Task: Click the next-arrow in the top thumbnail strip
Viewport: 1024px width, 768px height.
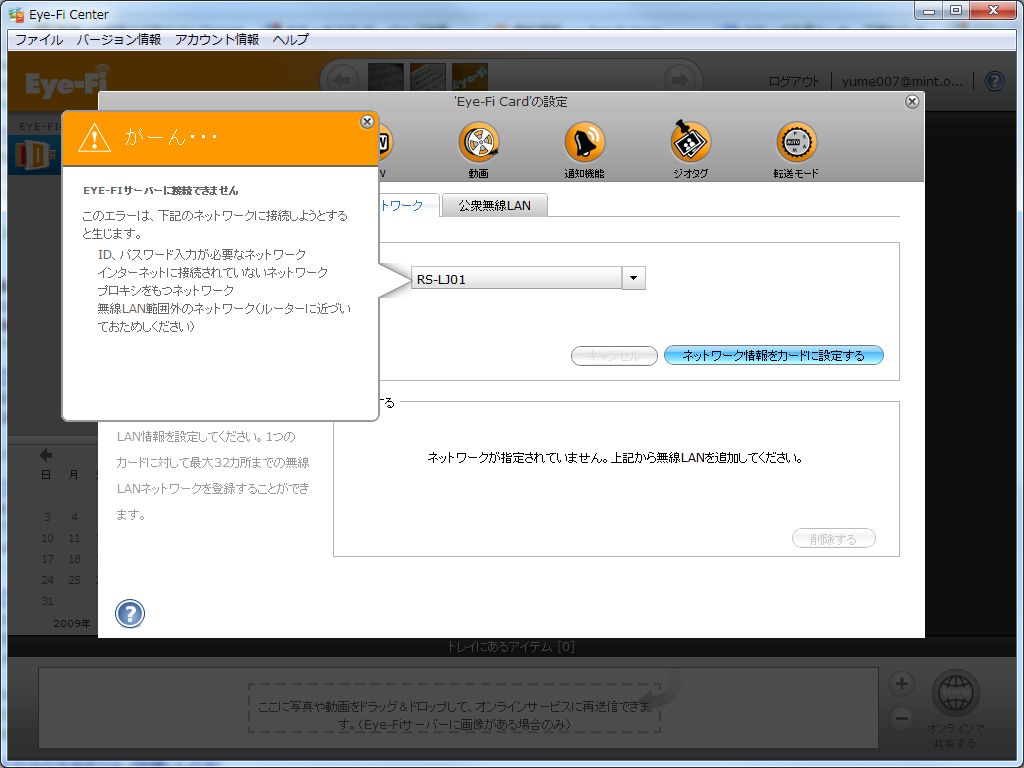Action: coord(680,81)
